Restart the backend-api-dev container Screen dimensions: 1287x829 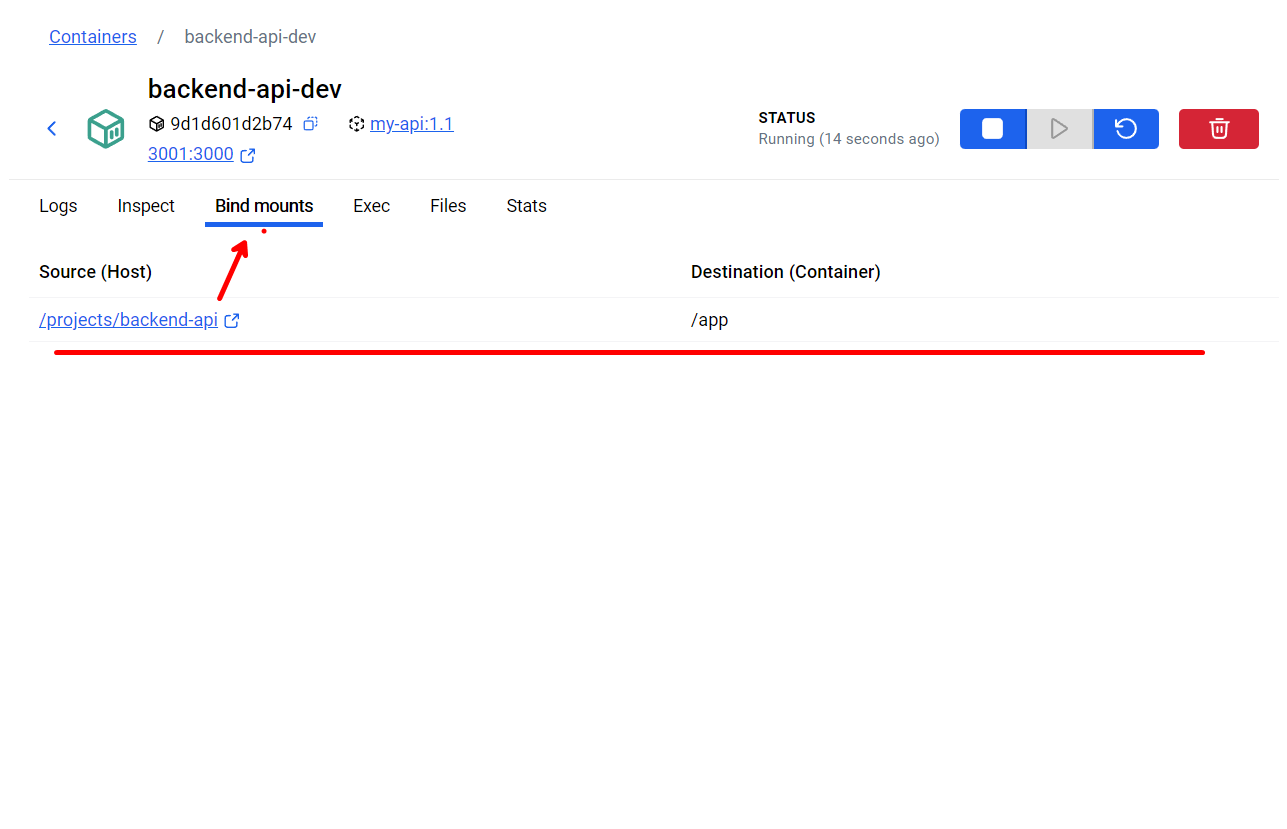(1126, 129)
